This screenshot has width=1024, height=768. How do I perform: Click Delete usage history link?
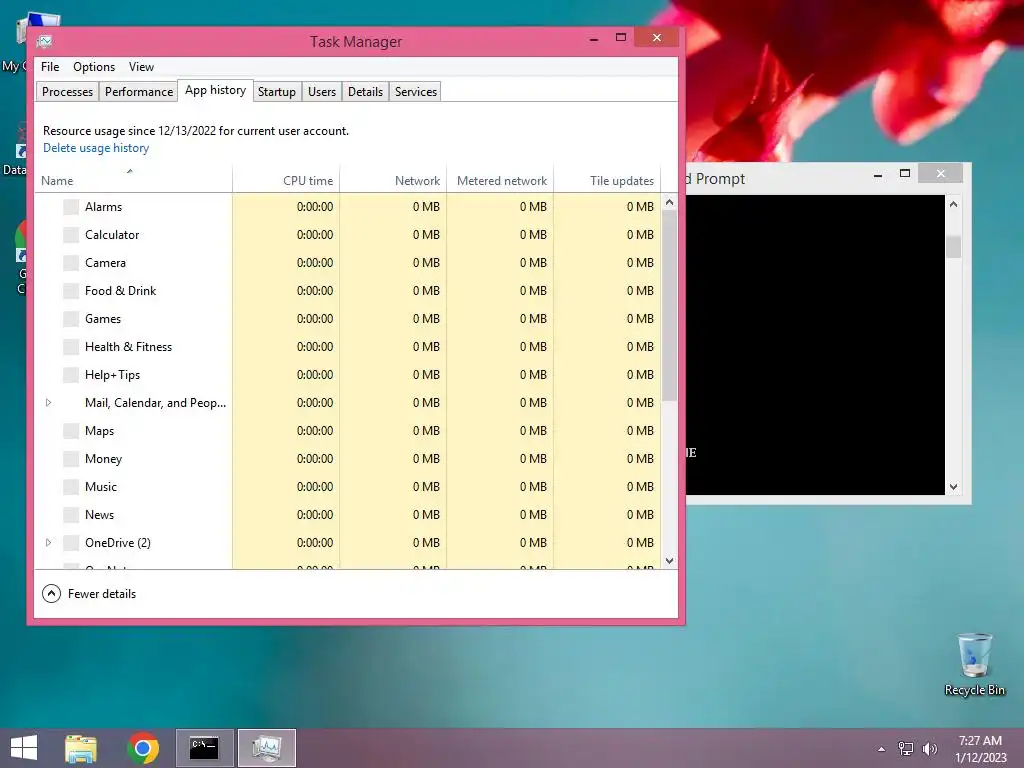coord(96,148)
